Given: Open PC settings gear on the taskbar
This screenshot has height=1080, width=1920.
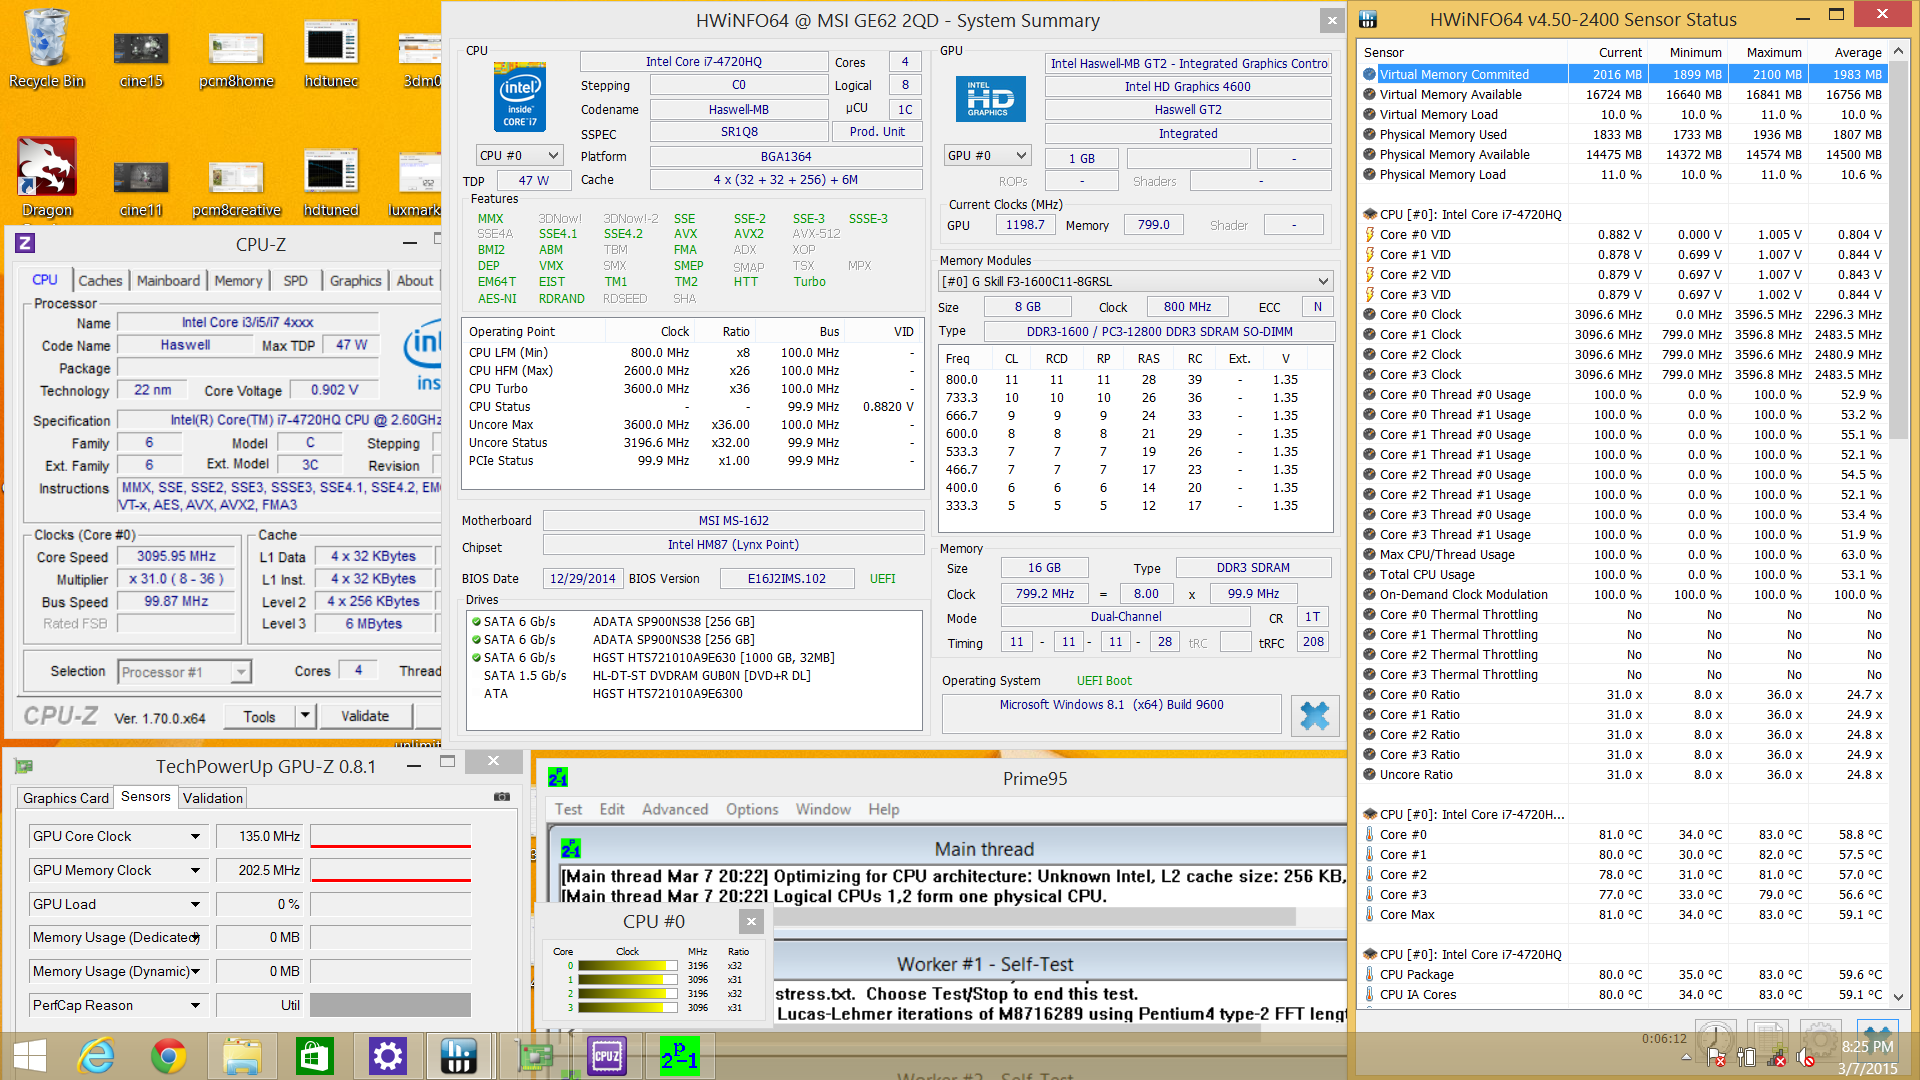Looking at the screenshot, I should pos(387,1056).
